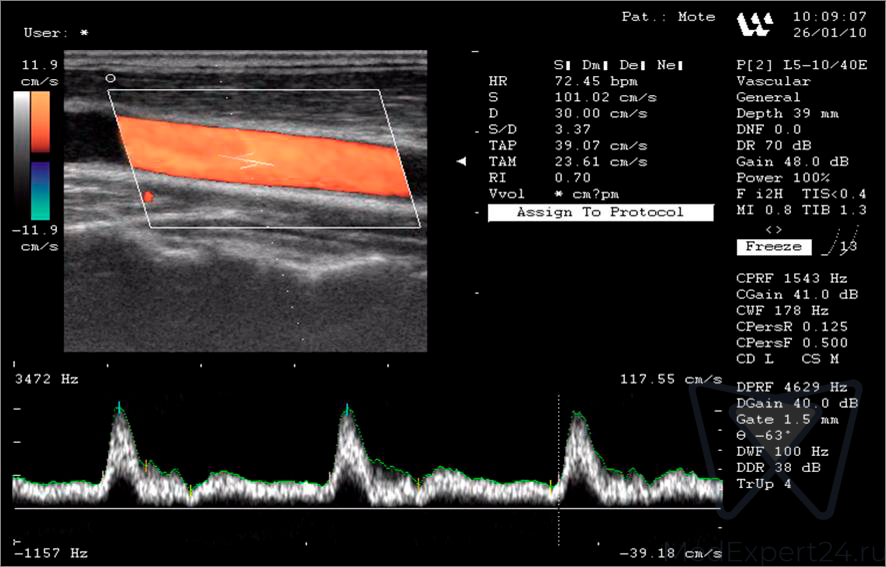Click the grayscale map bar
The width and height of the screenshot is (886, 567).
click(21, 155)
